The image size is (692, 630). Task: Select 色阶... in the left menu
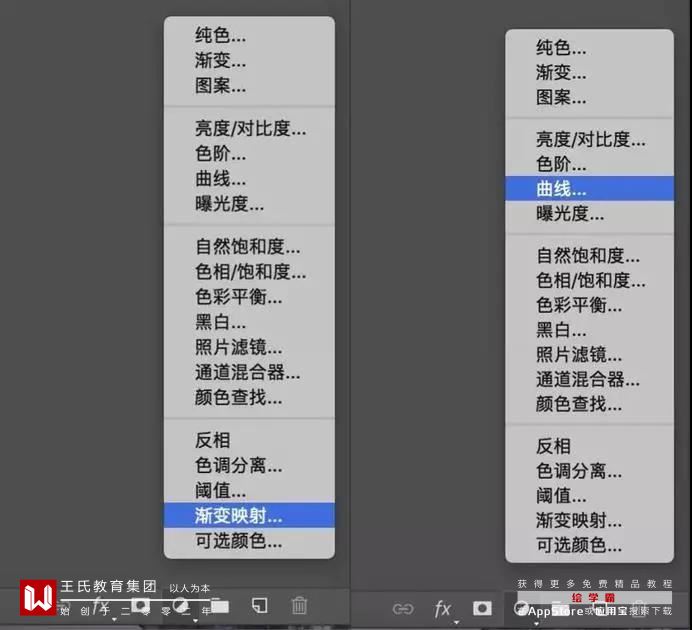(x=249, y=154)
